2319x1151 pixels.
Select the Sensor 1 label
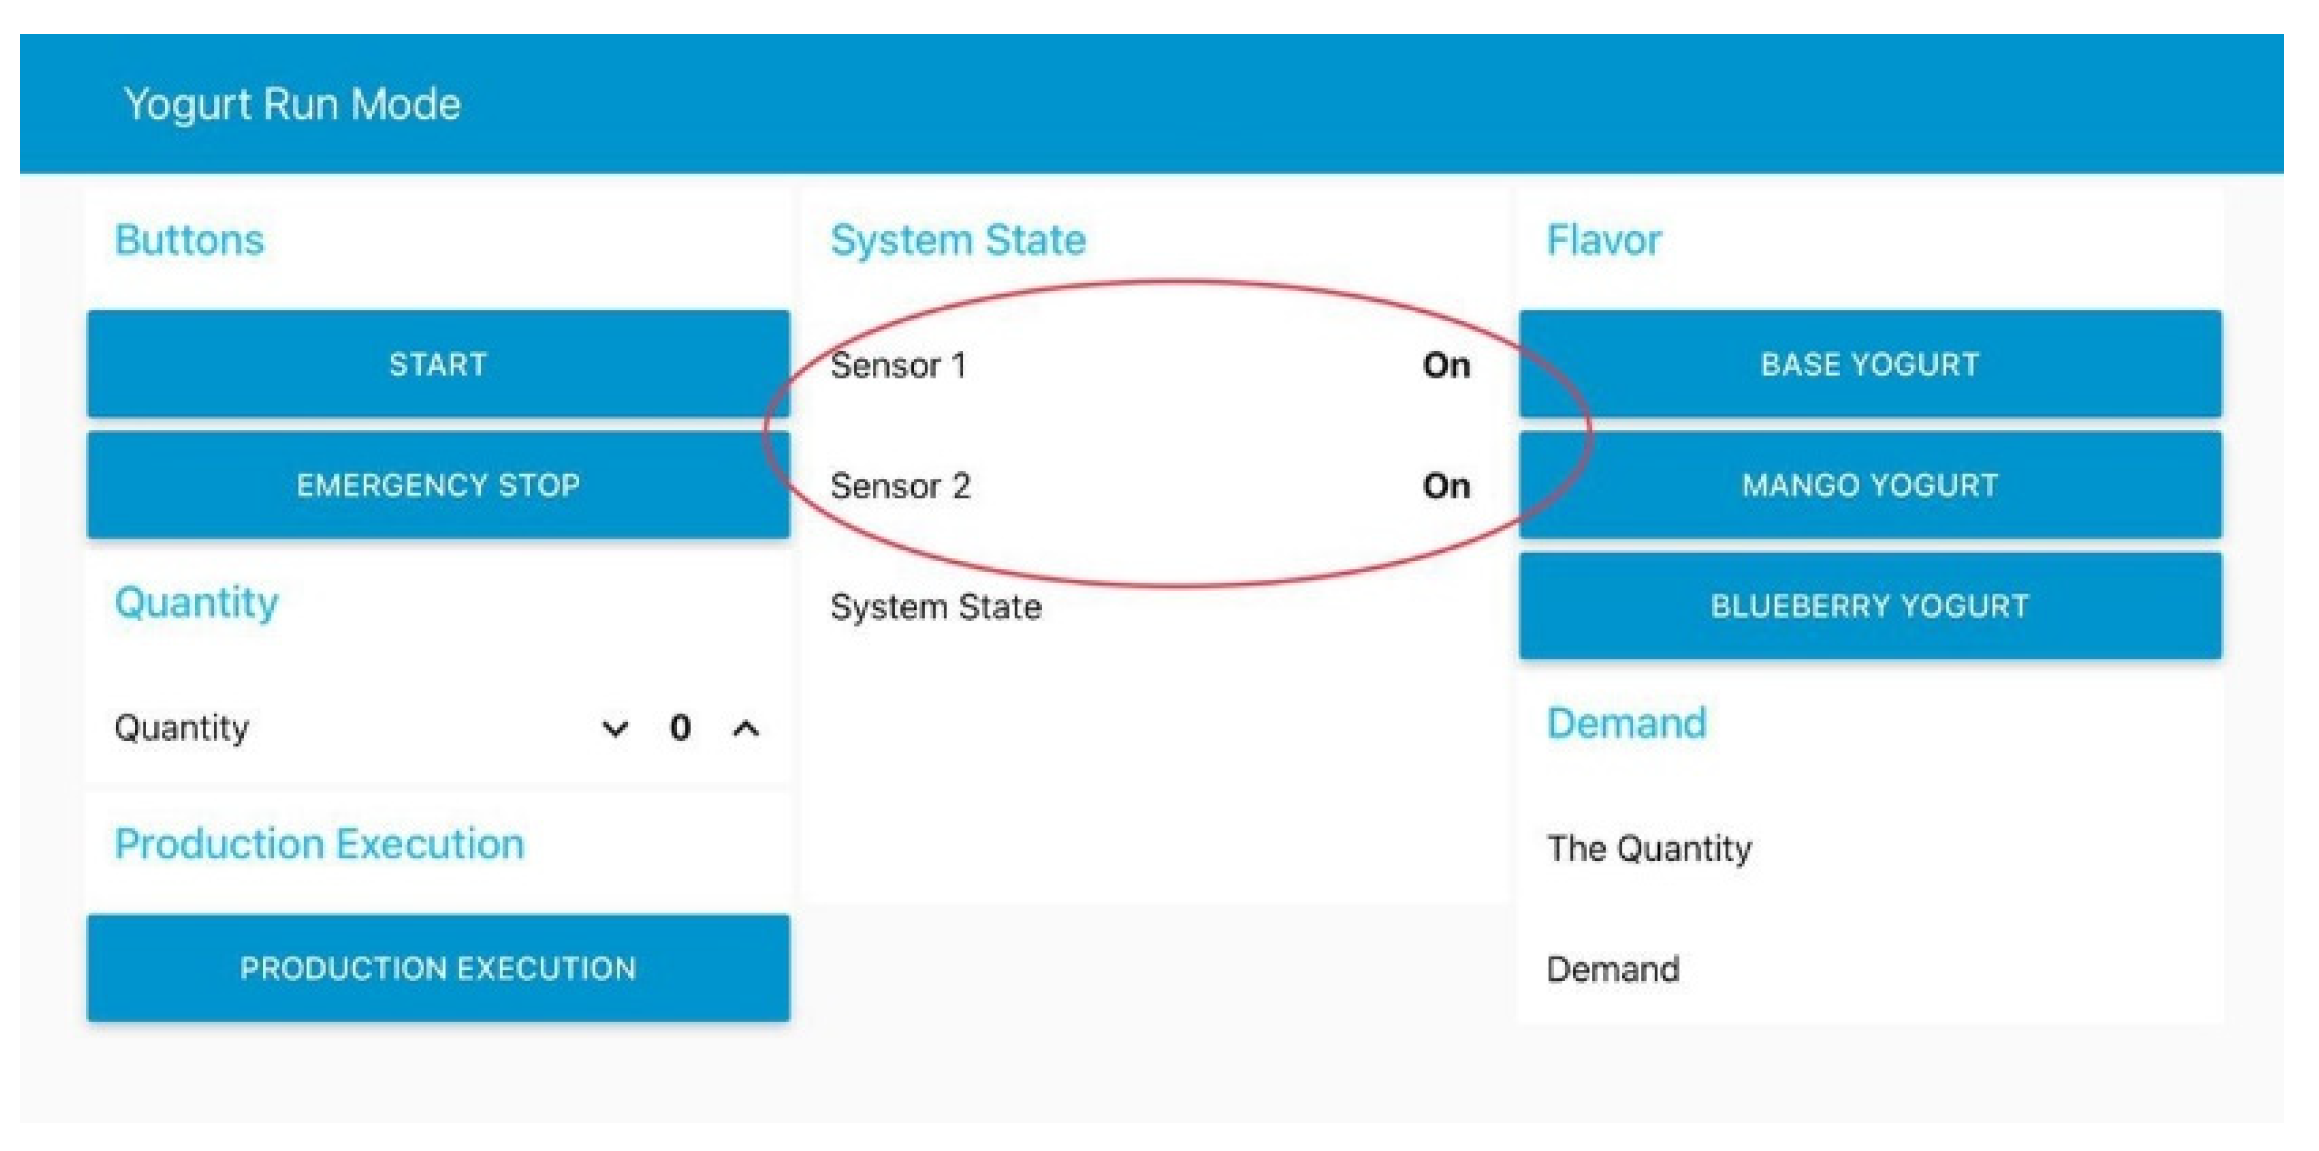tap(898, 366)
